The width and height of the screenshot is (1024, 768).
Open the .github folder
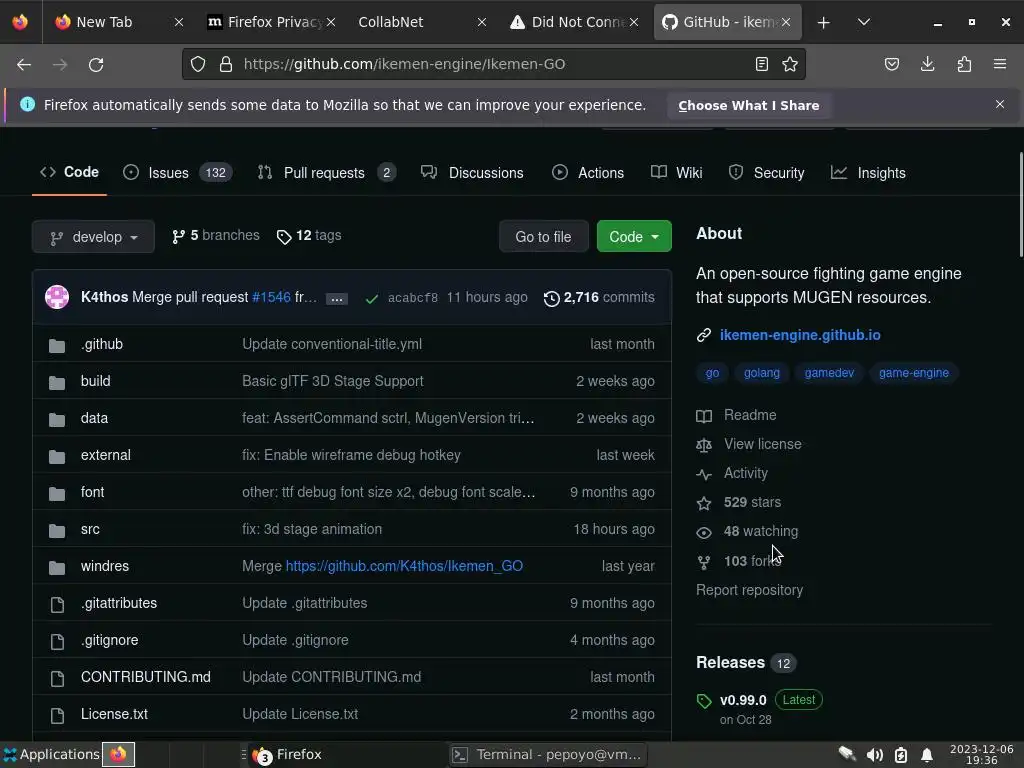[102, 344]
